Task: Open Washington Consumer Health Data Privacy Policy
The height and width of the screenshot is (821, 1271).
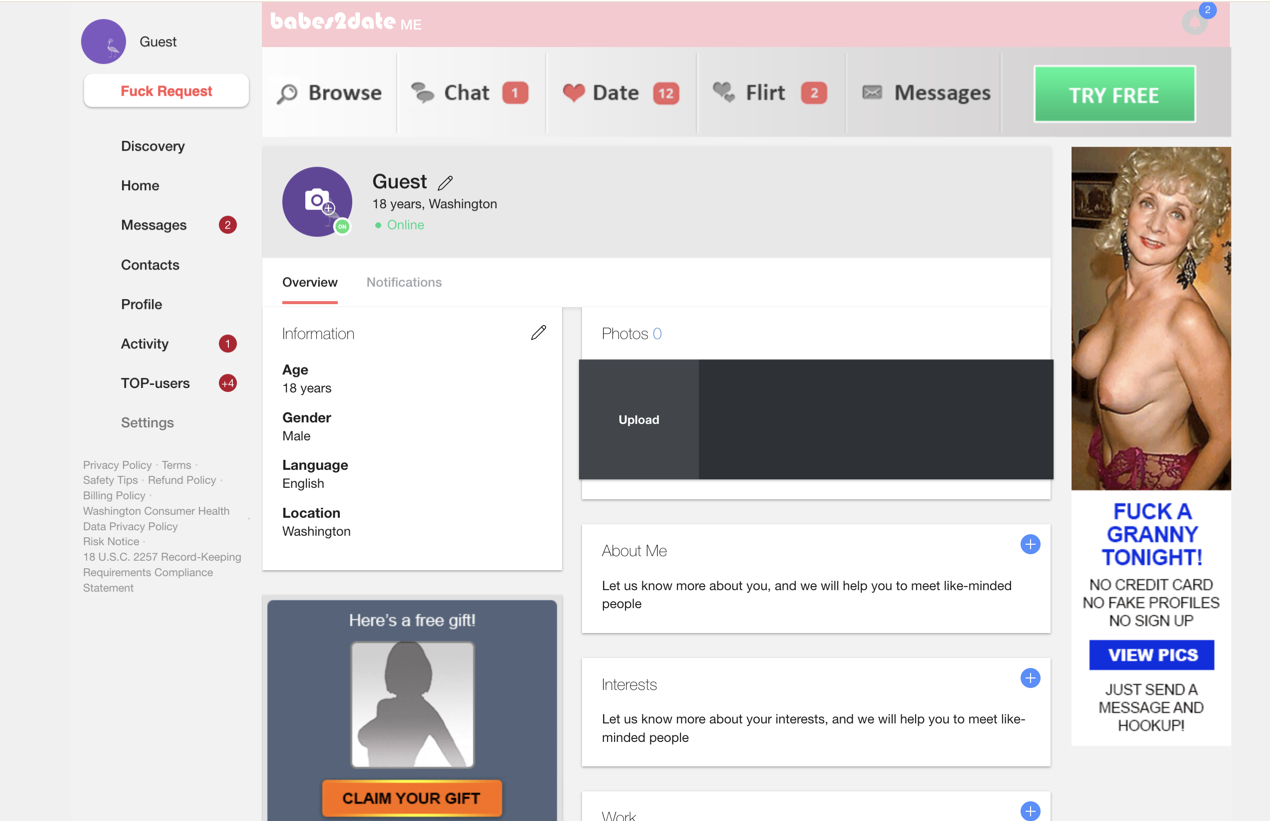Action: [156, 518]
